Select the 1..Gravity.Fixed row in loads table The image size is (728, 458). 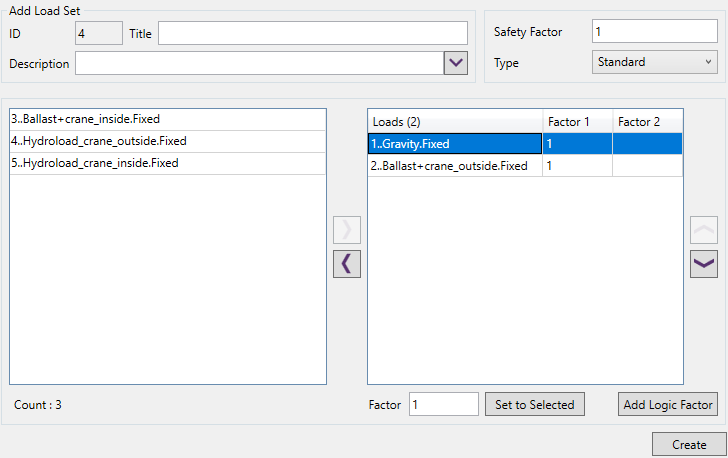pyautogui.click(x=455, y=144)
